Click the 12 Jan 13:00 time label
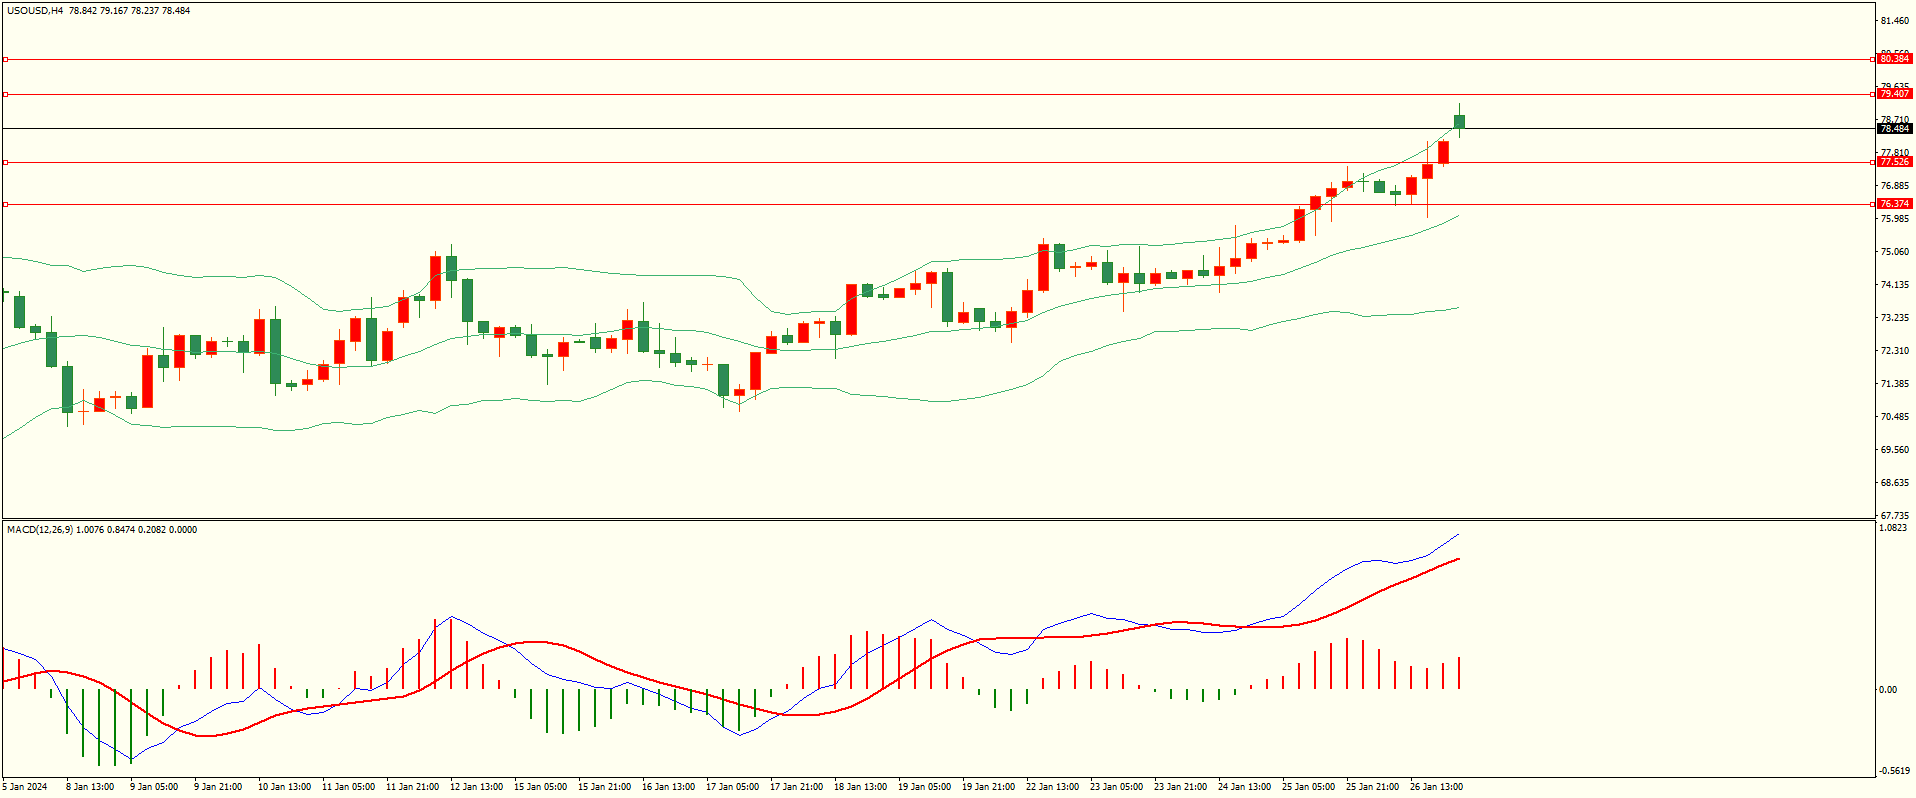 point(476,787)
